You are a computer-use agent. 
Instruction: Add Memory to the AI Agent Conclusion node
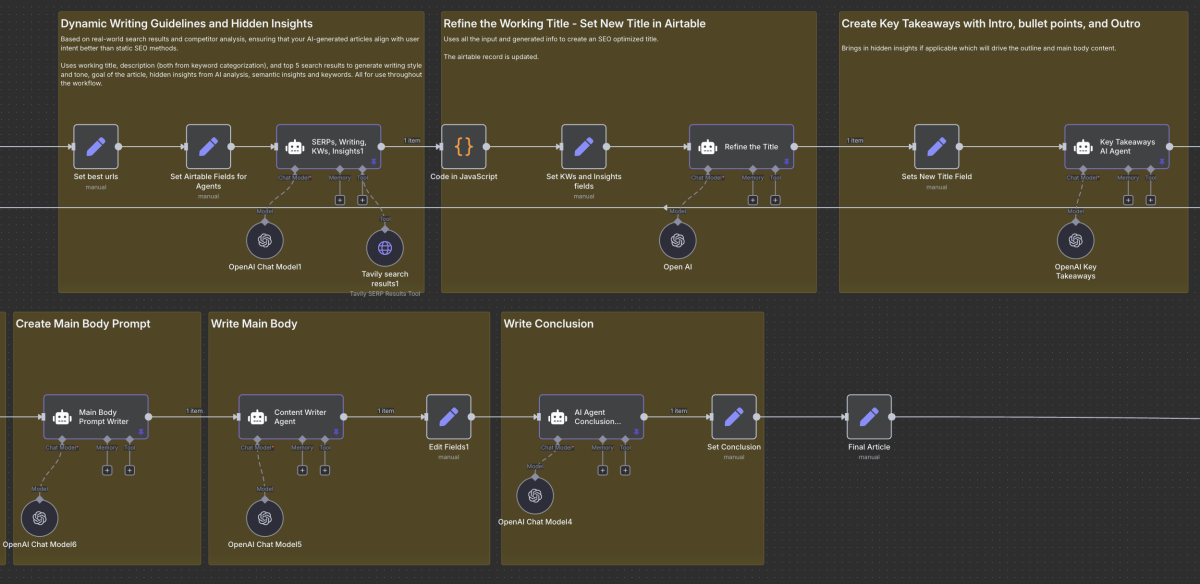(603, 470)
